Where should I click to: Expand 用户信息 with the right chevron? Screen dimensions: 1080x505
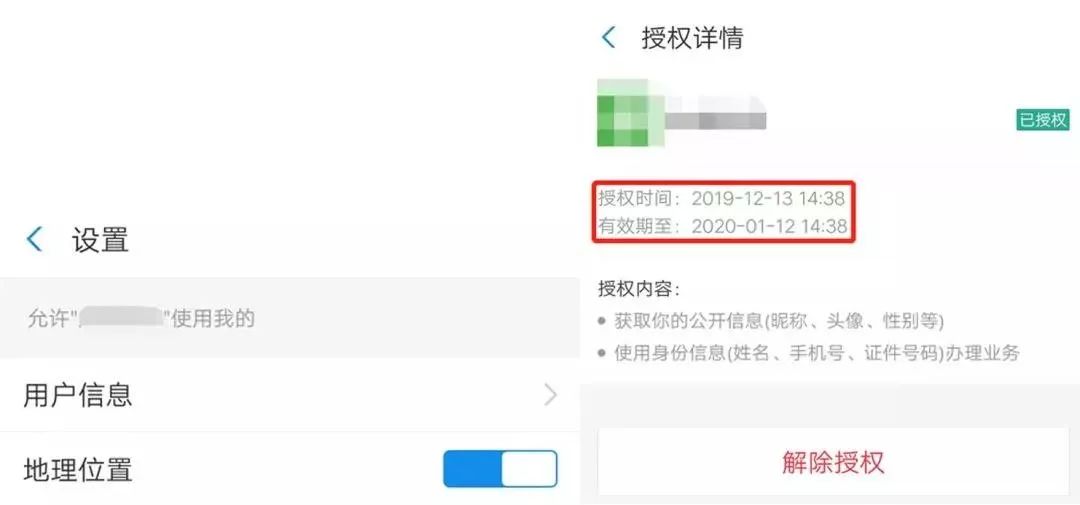(550, 395)
